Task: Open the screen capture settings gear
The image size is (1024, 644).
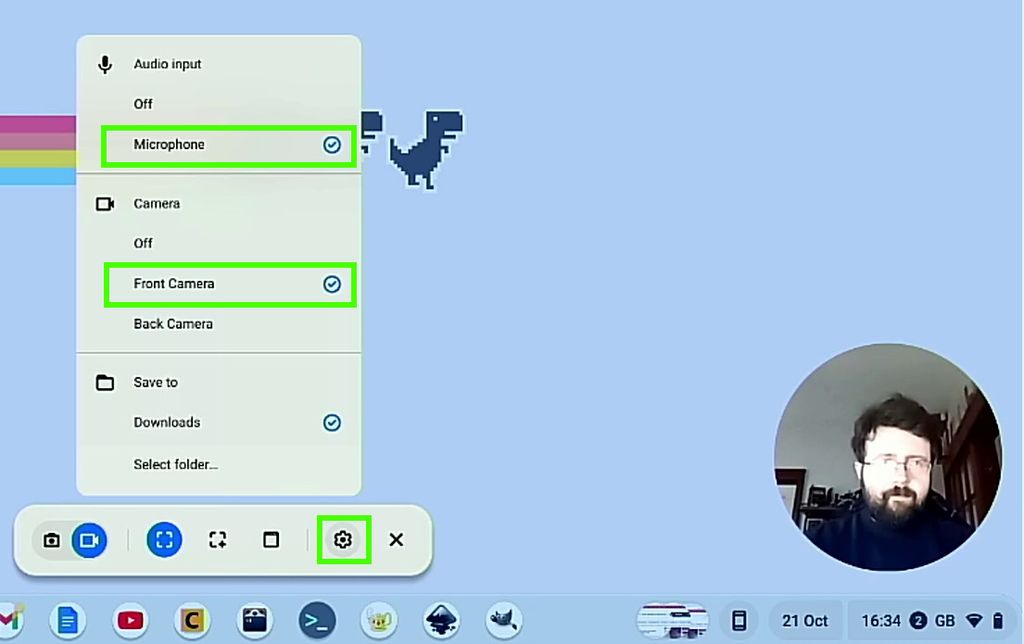Action: (344, 540)
